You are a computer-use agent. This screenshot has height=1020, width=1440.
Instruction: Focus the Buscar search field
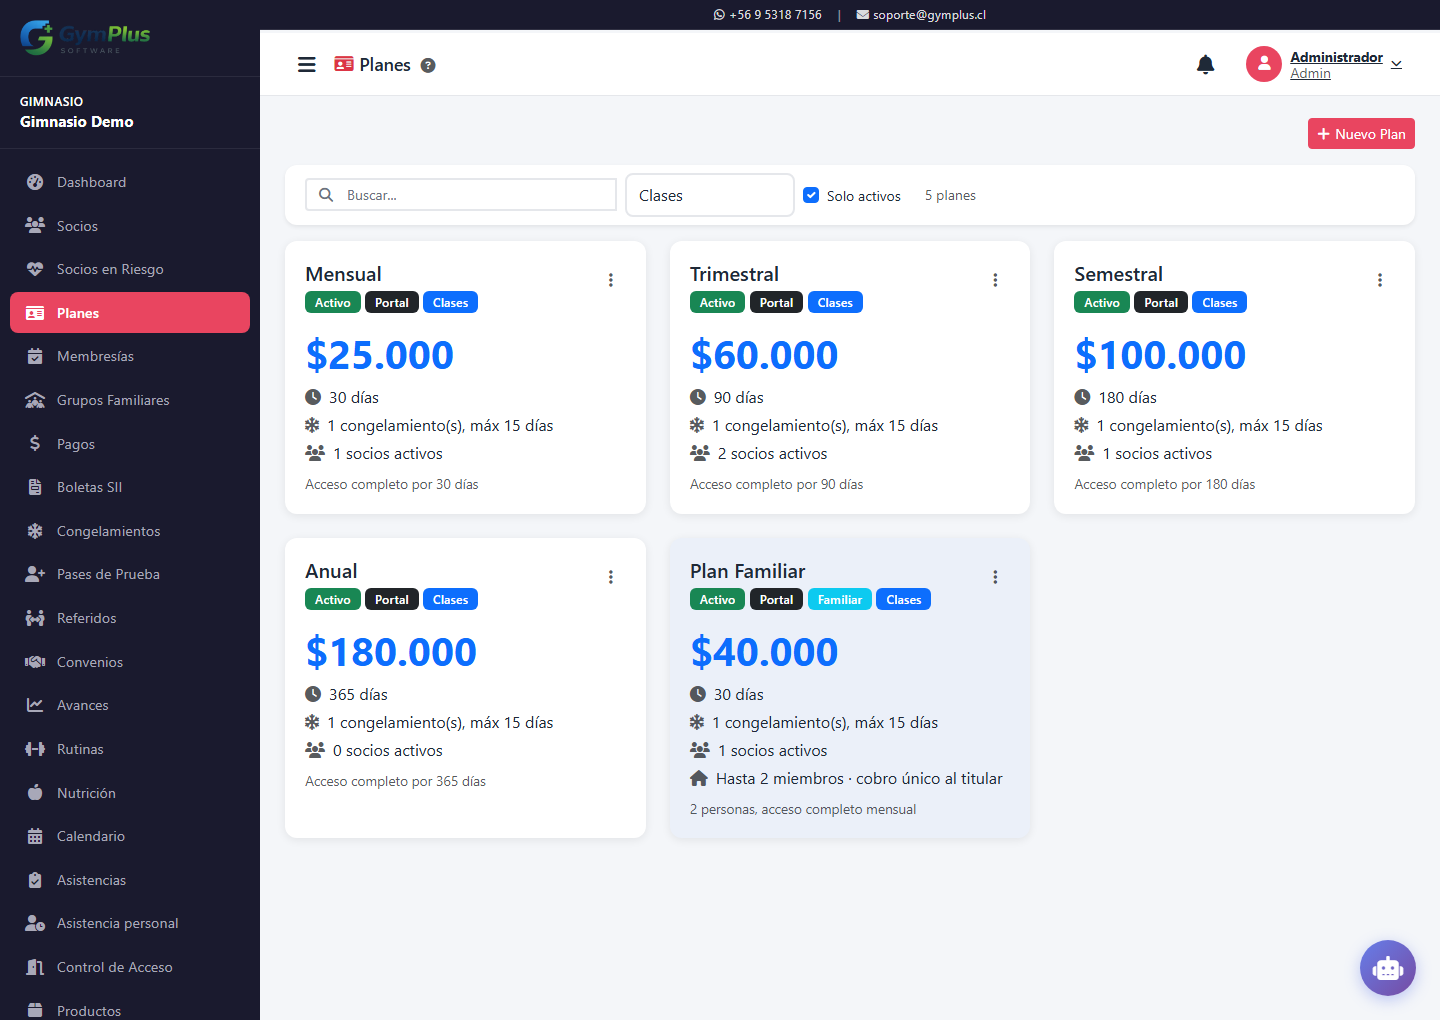point(461,195)
